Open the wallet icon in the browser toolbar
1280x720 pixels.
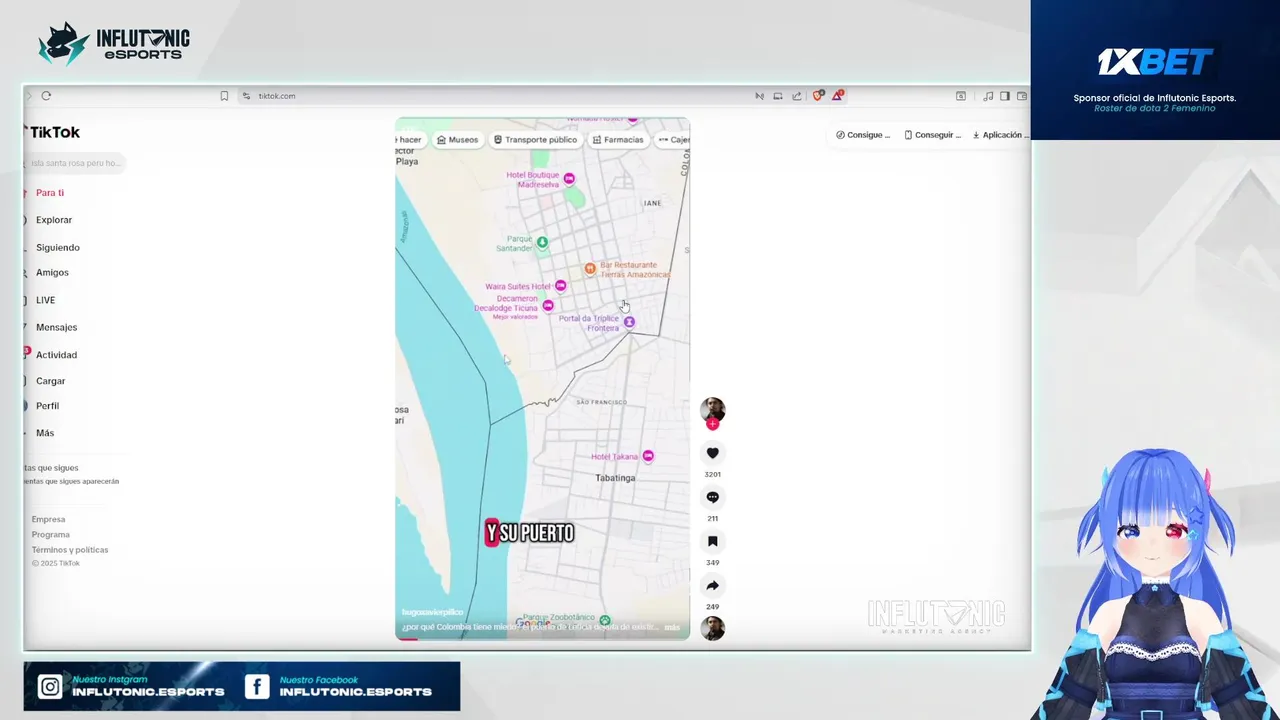pyautogui.click(x=1022, y=96)
